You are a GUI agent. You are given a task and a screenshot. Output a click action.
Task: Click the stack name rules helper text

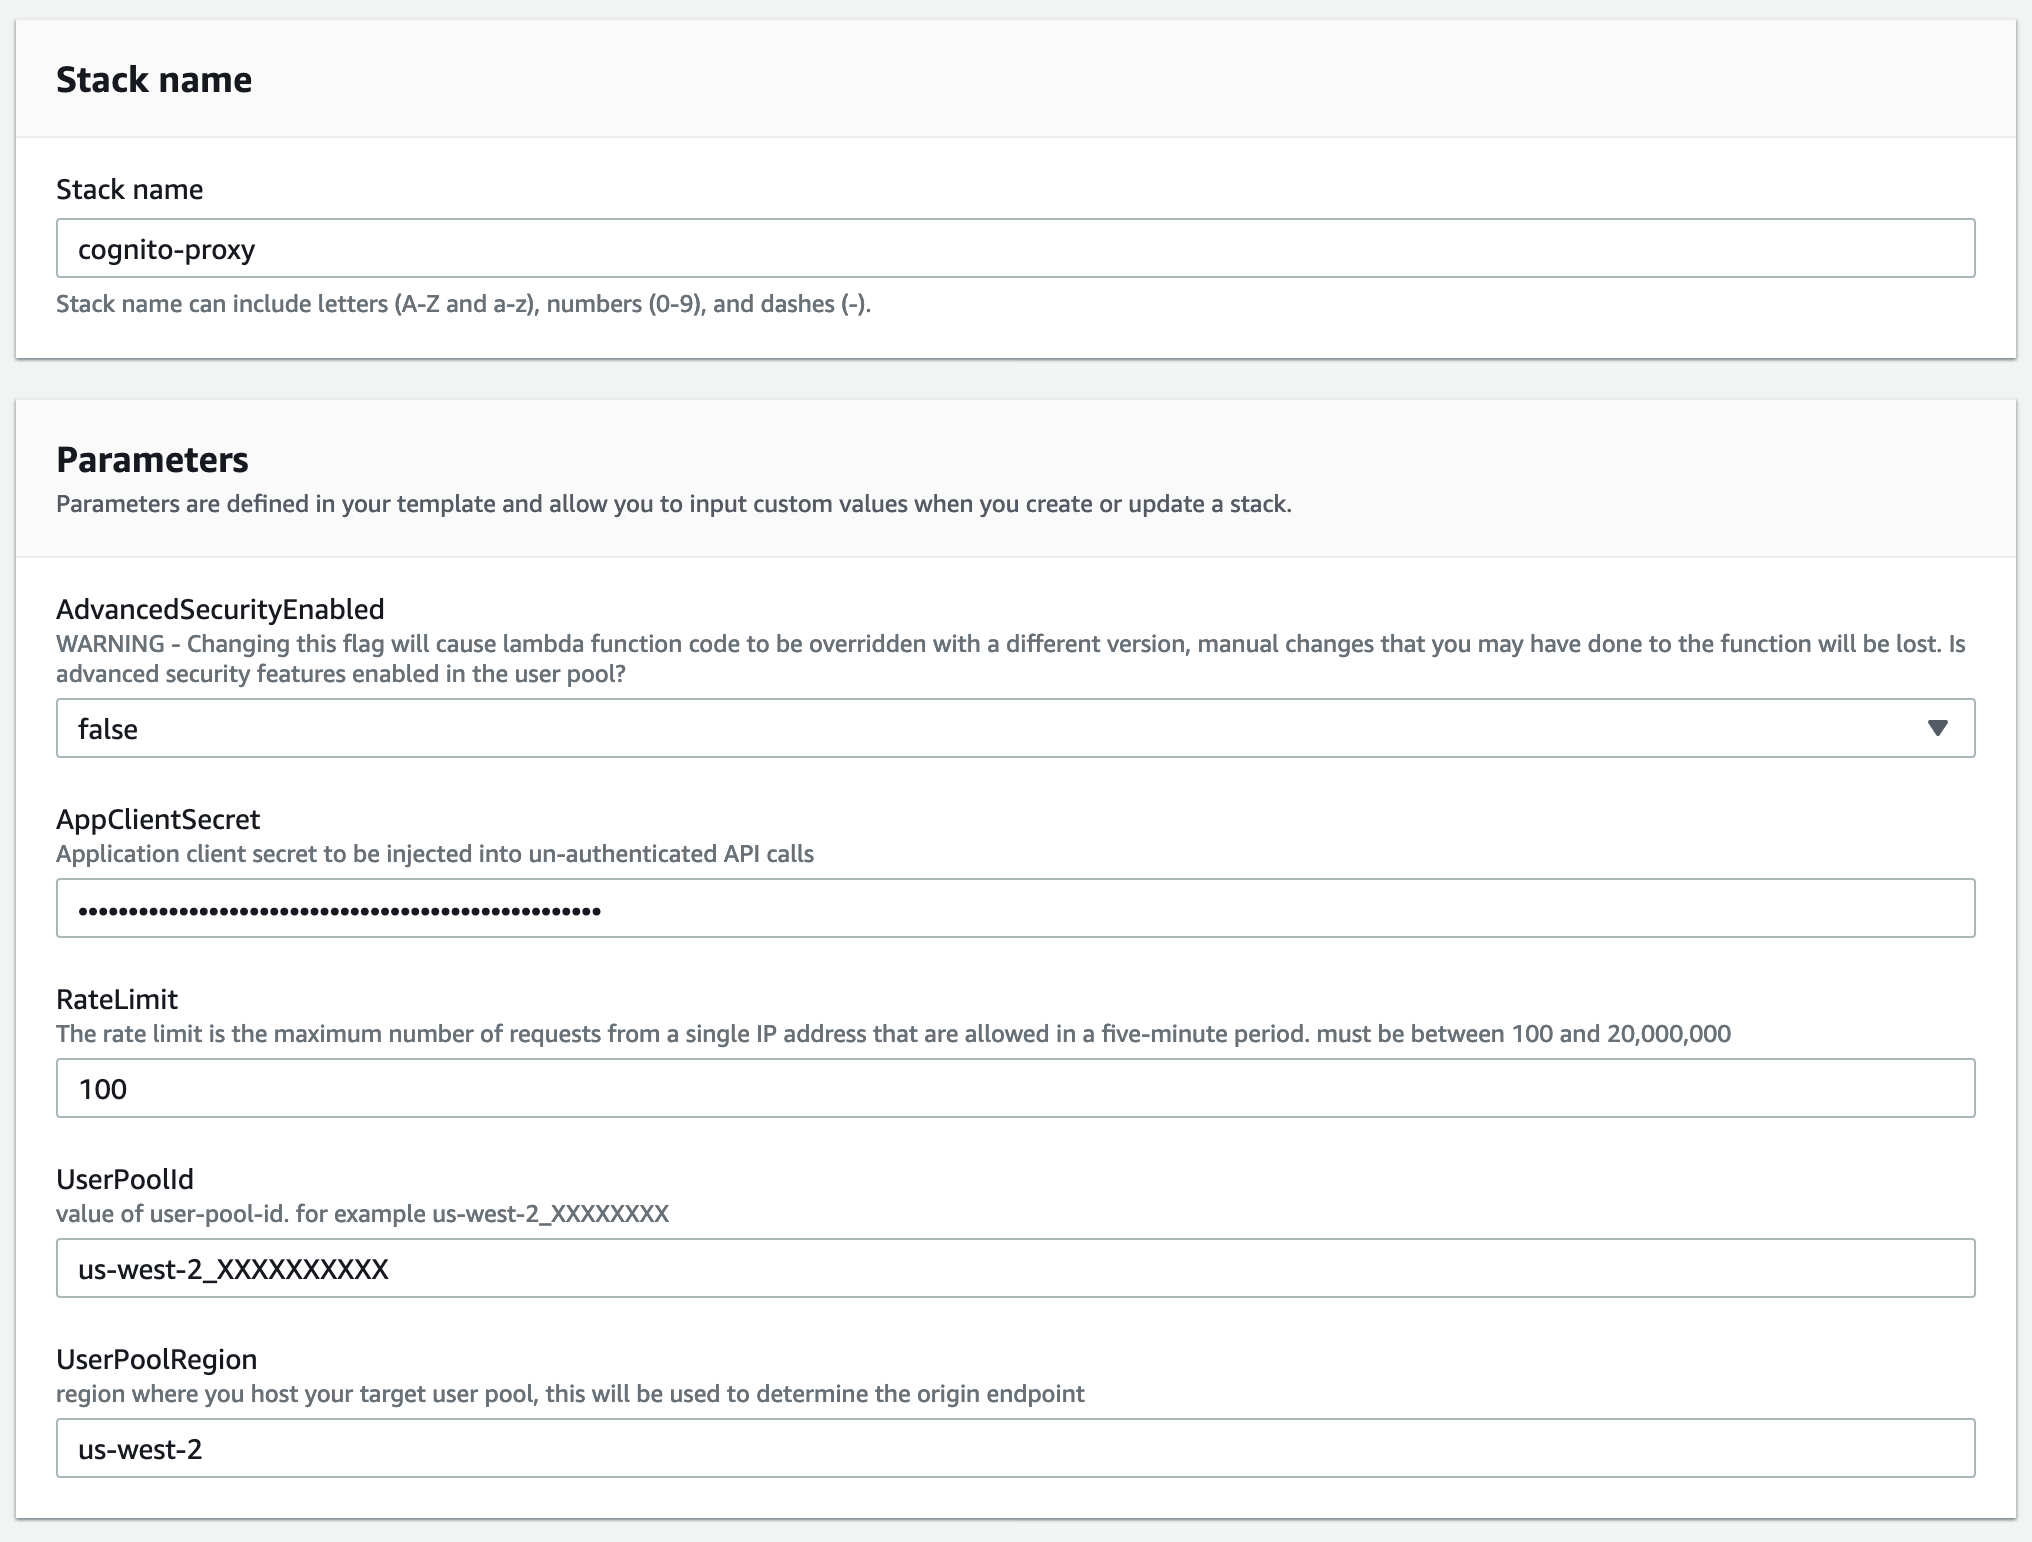coord(463,303)
